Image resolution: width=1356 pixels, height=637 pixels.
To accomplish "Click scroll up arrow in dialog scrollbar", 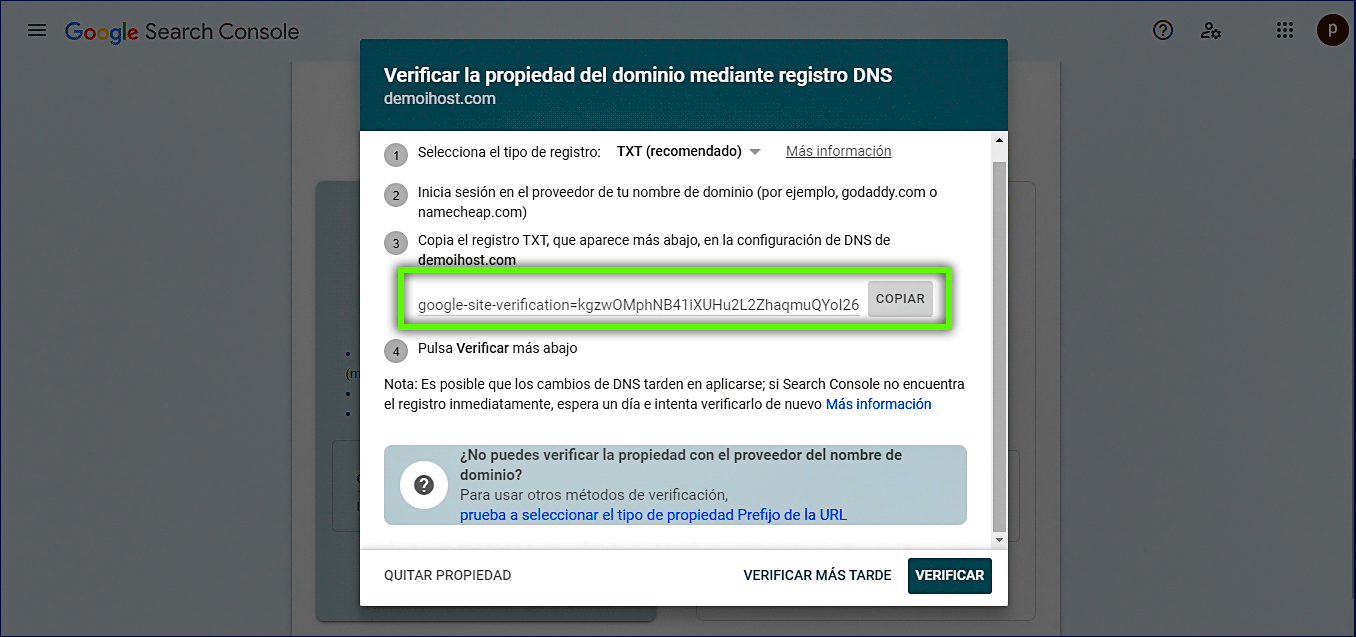I will point(999,140).
